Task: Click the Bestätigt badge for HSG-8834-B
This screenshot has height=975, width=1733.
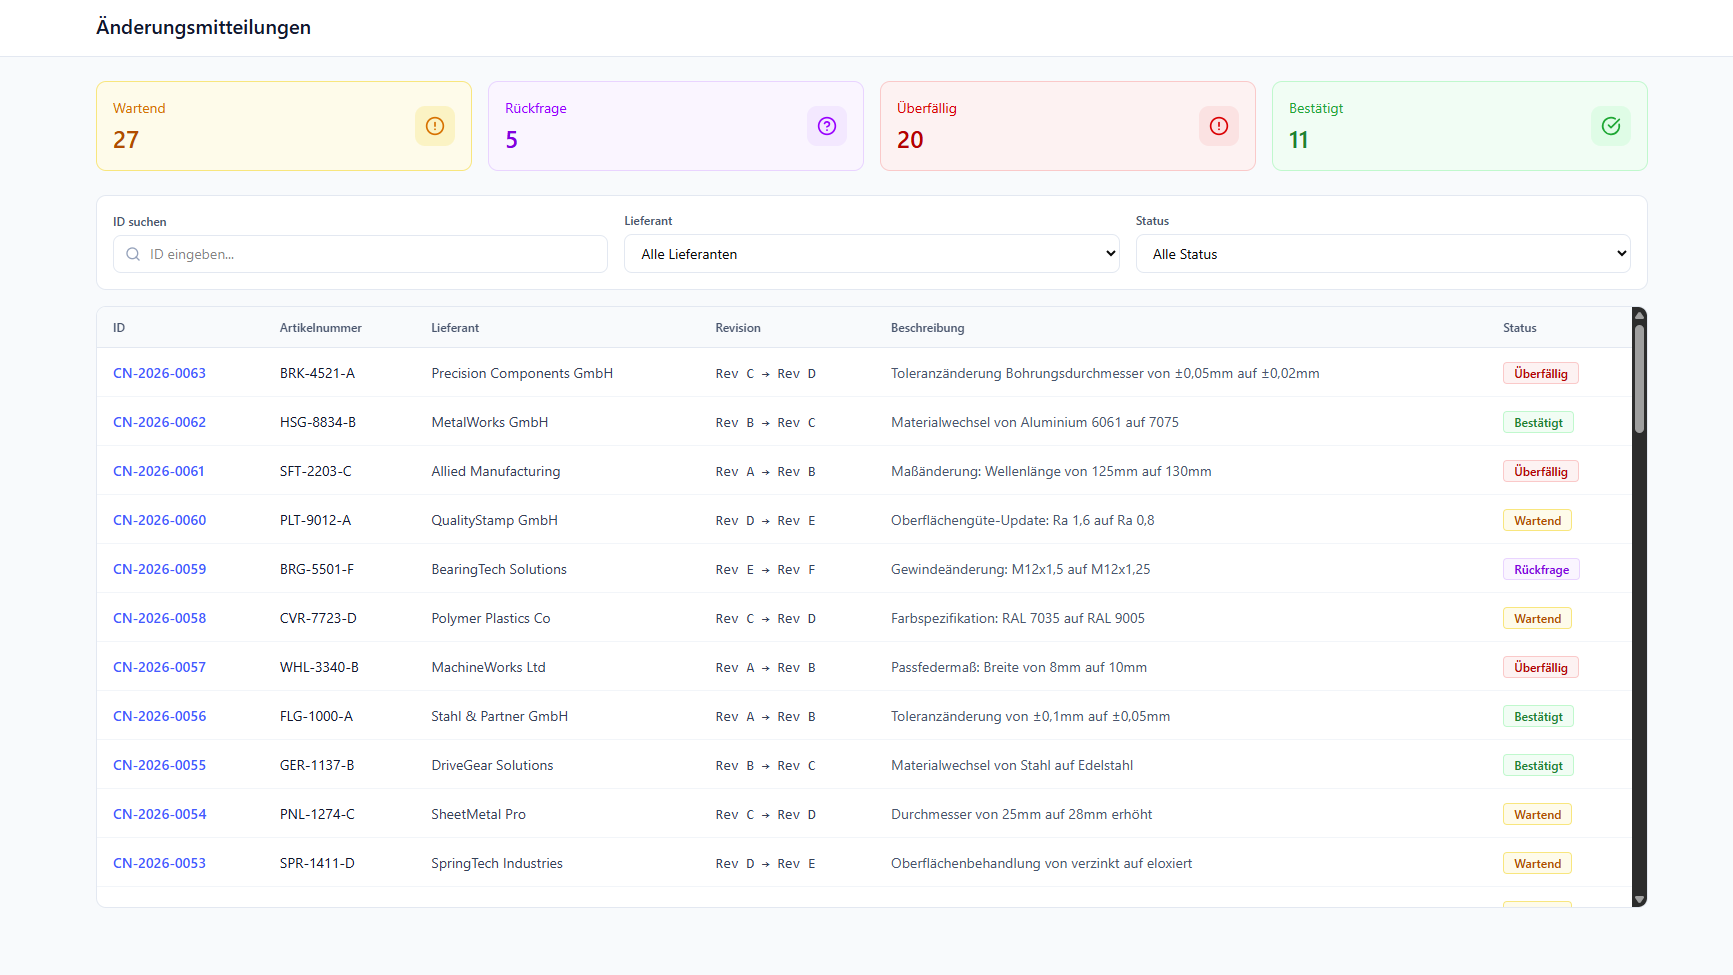Action: click(x=1537, y=422)
